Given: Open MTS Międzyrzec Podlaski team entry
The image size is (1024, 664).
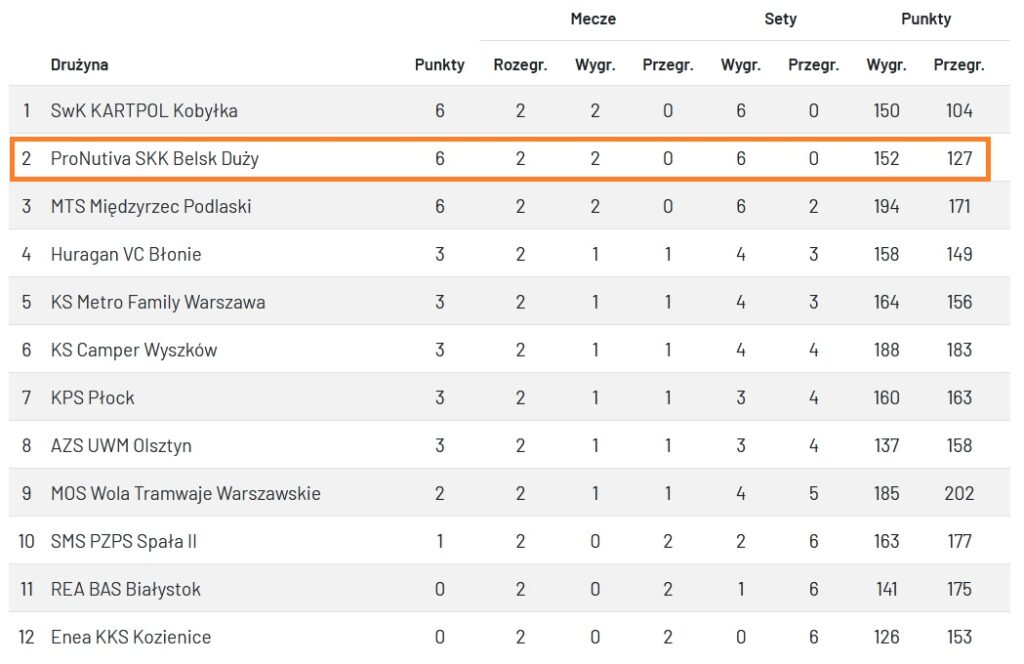Looking at the screenshot, I should pyautogui.click(x=151, y=206).
